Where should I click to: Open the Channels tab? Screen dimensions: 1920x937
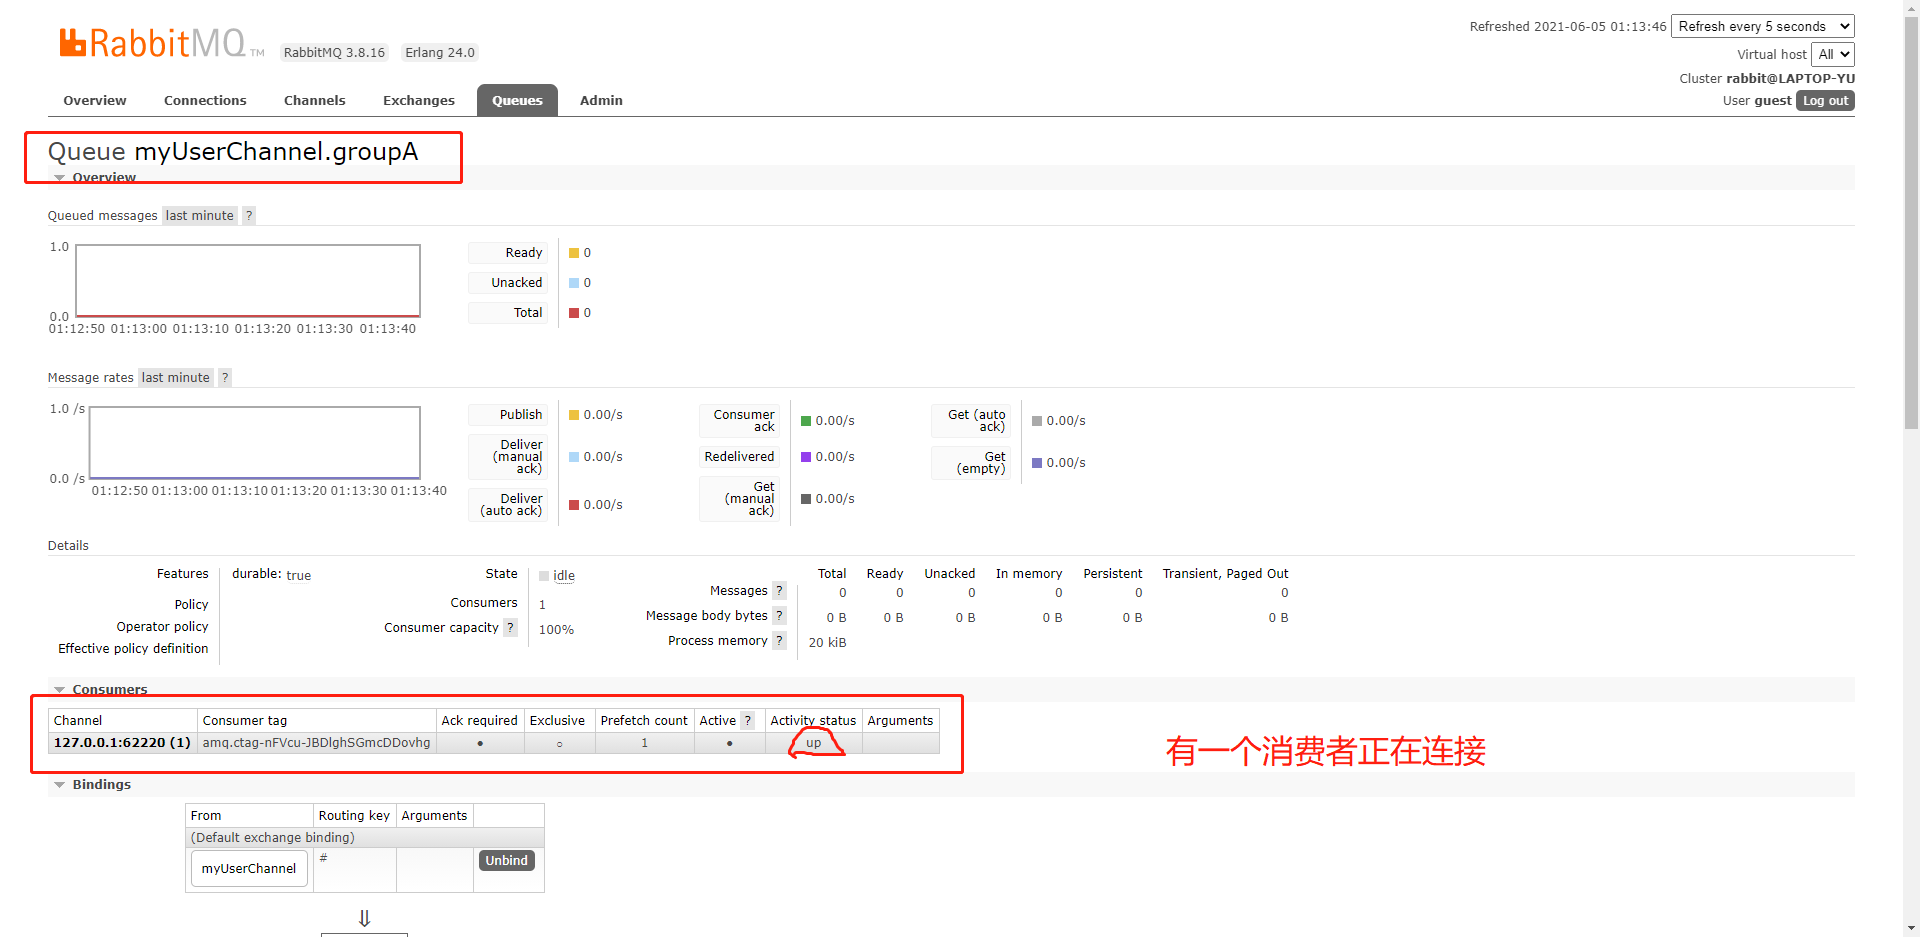[314, 100]
